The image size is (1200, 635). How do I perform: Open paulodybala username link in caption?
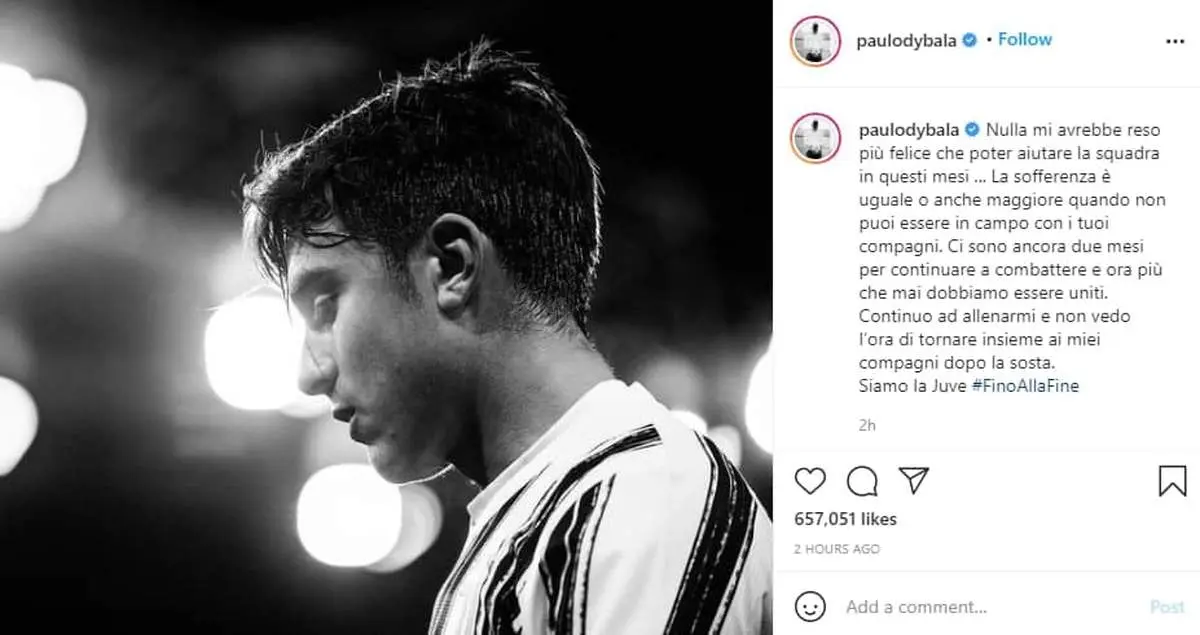909,130
